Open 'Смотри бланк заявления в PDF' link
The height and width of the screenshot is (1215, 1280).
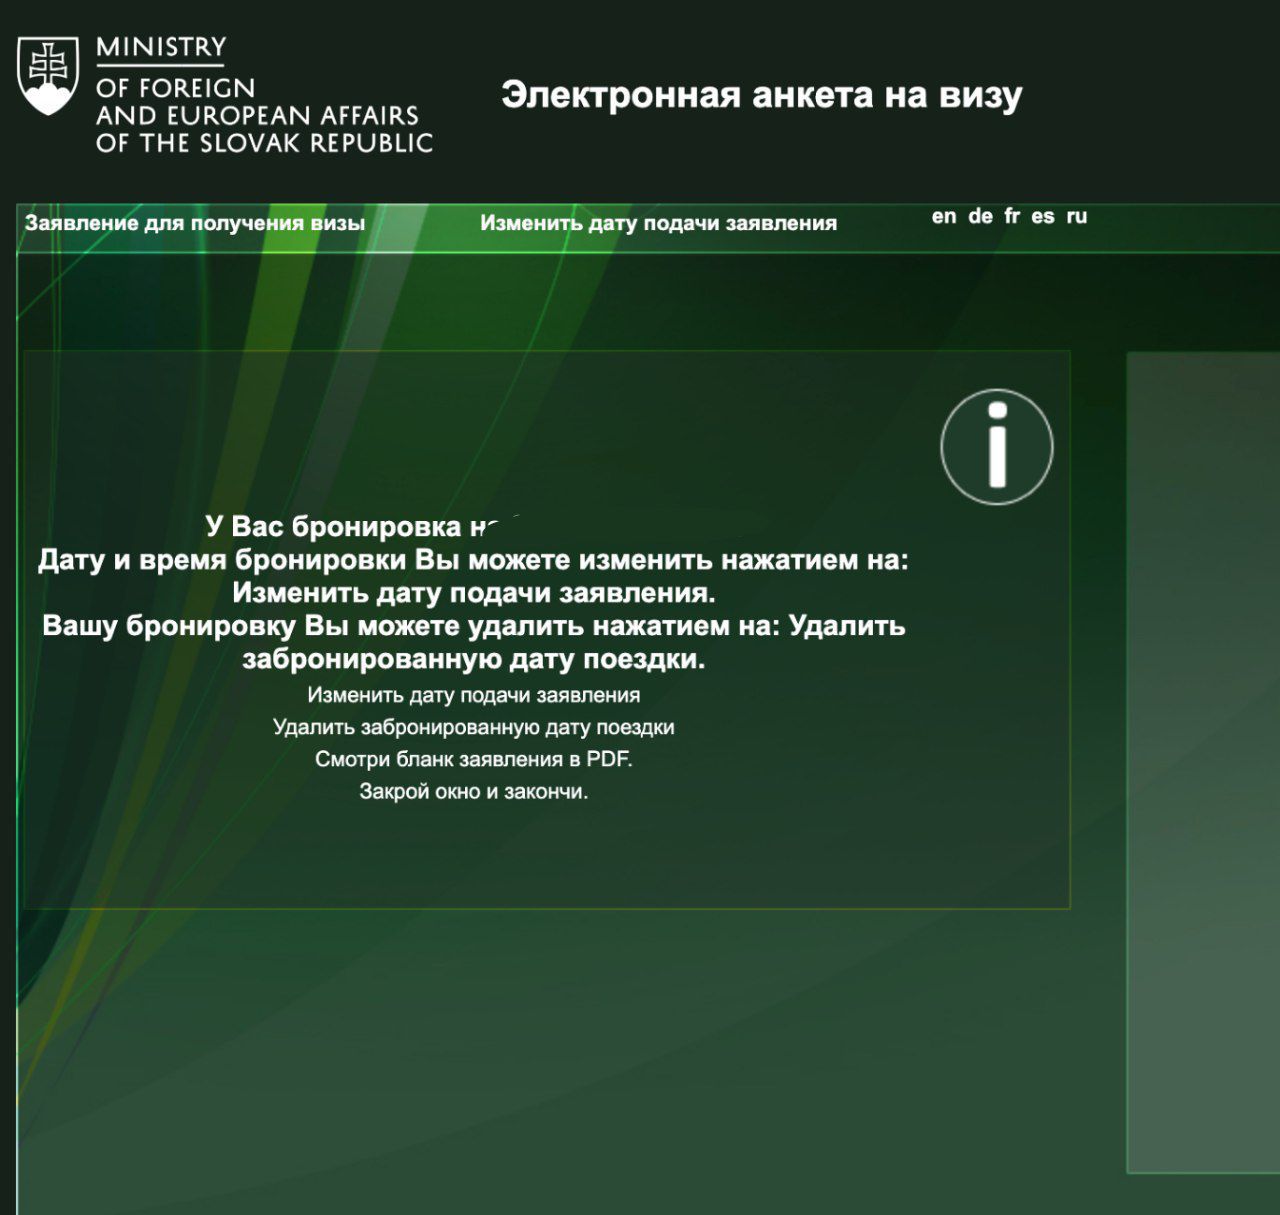pyautogui.click(x=473, y=759)
